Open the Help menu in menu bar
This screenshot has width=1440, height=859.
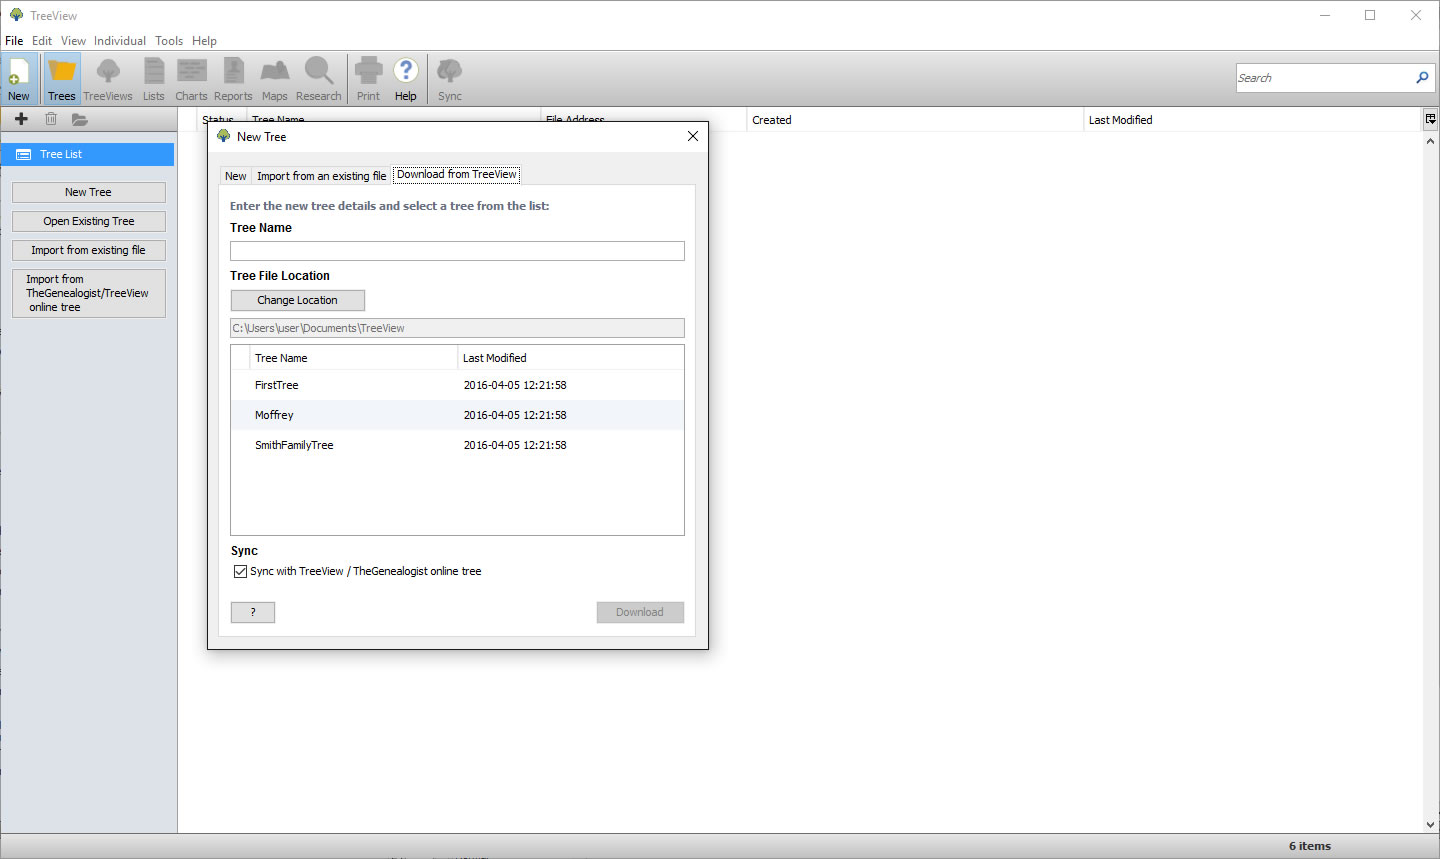coord(204,41)
